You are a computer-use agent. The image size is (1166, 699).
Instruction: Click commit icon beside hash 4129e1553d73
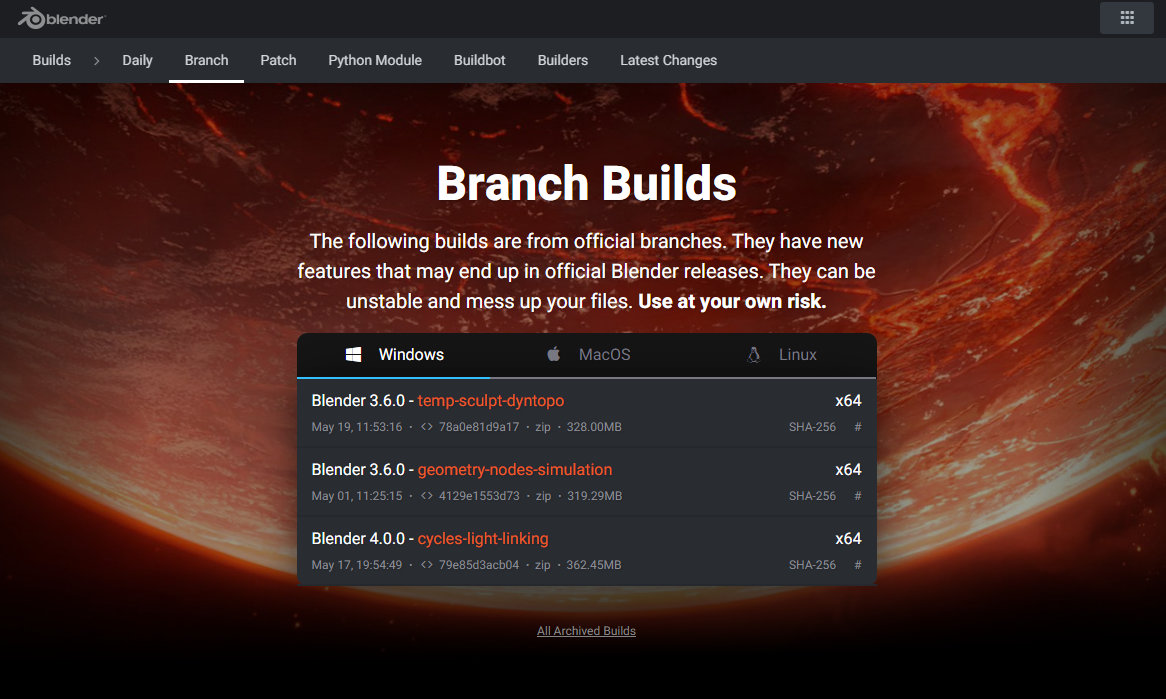[x=427, y=496]
